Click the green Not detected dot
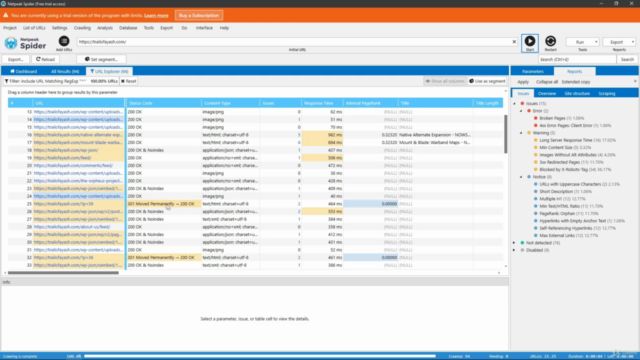Viewport: 640px width, 360px height. coord(522,243)
